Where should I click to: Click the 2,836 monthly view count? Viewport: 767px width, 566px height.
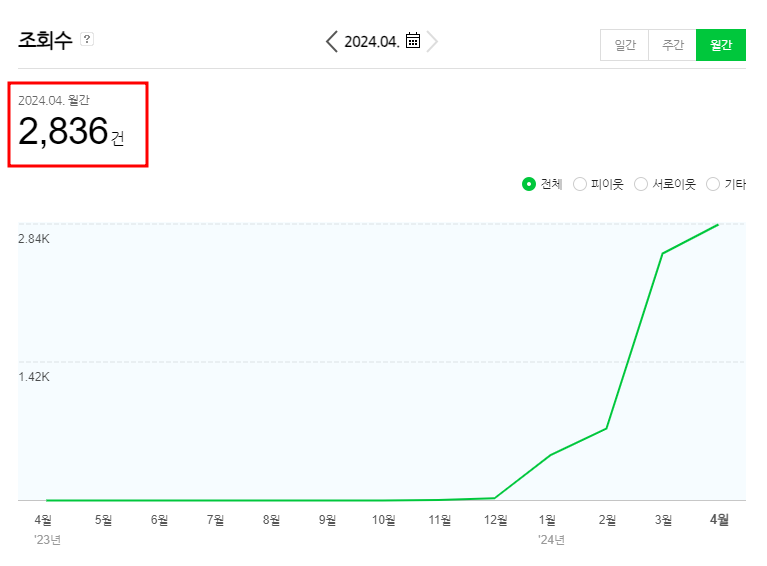click(x=63, y=131)
